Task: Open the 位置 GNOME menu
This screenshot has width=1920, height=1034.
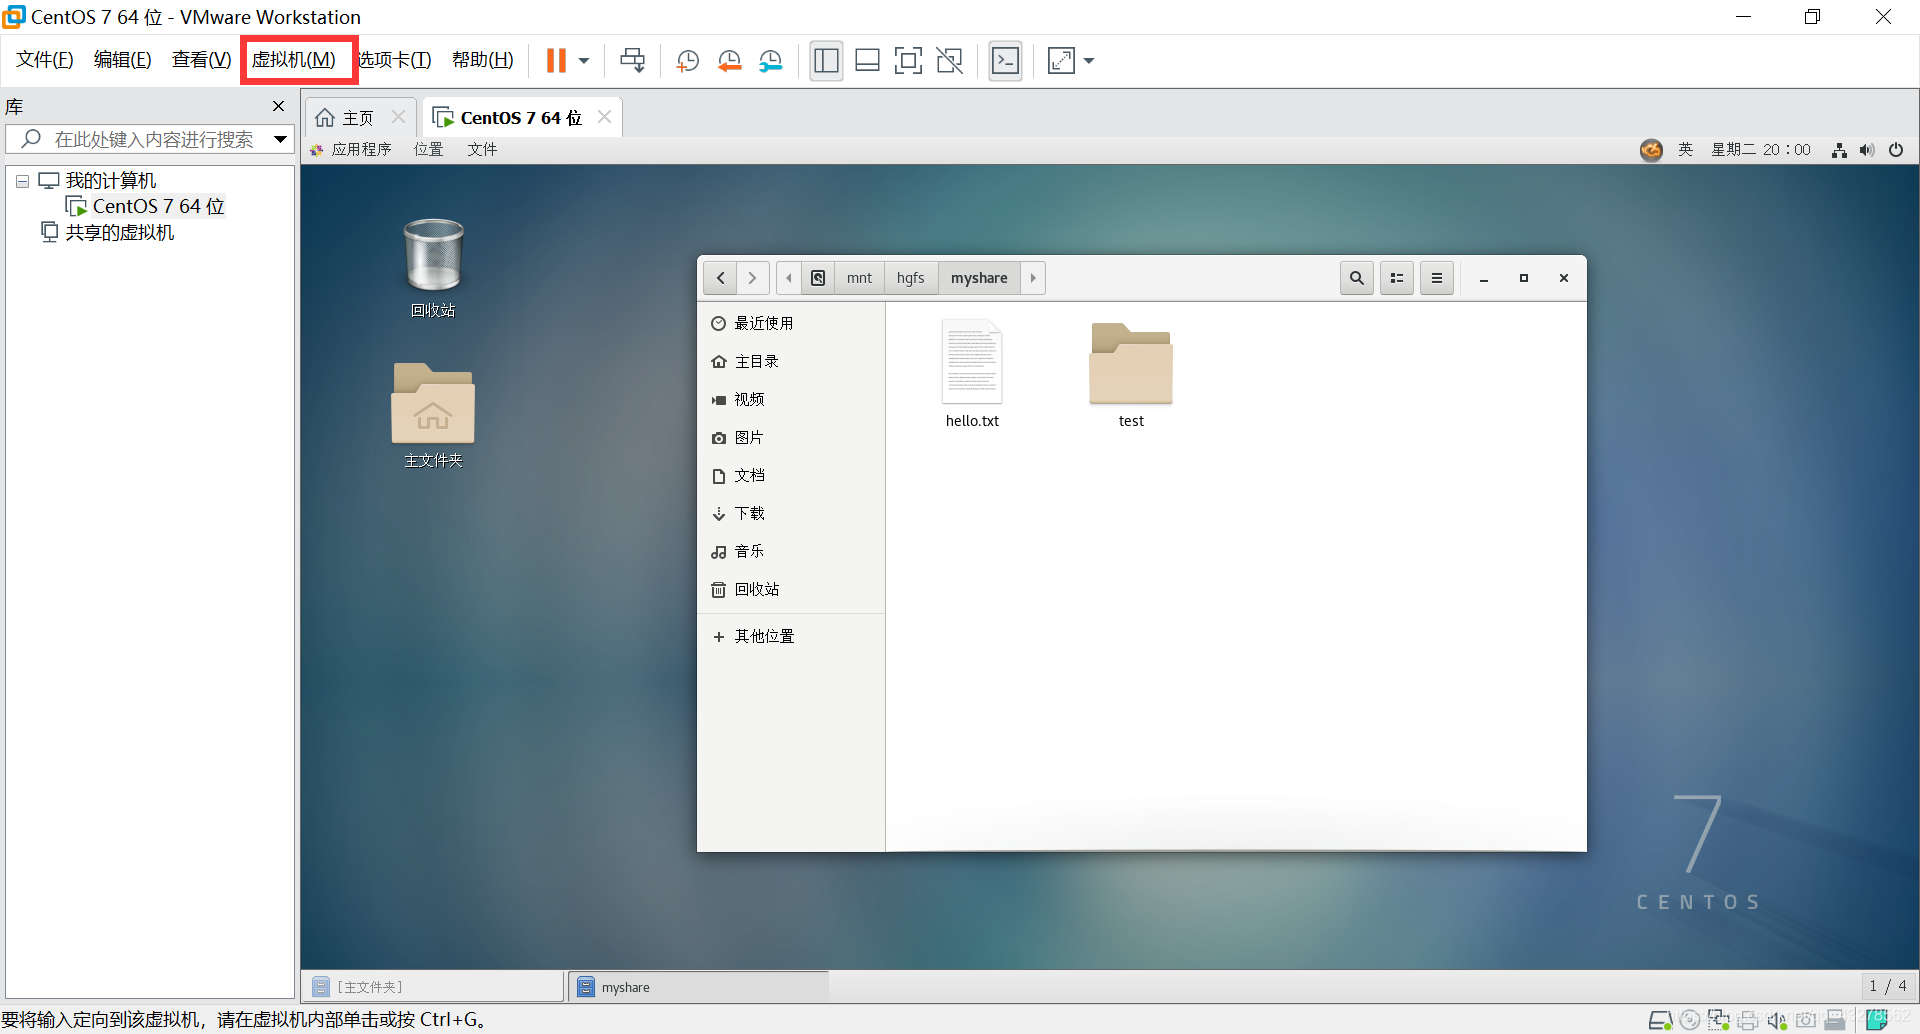Action: (x=429, y=150)
